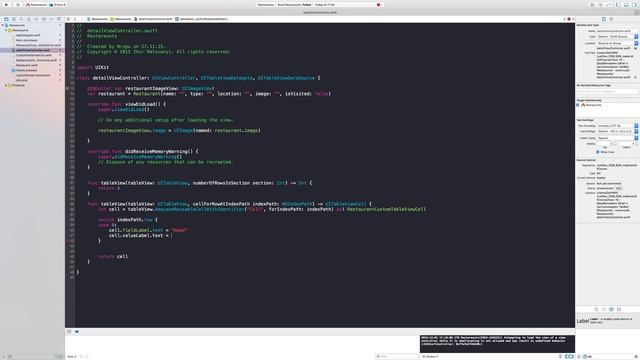The width and height of the screenshot is (640, 360).
Task: Toggle the Wrap lines checkbox
Action: click(x=598, y=152)
